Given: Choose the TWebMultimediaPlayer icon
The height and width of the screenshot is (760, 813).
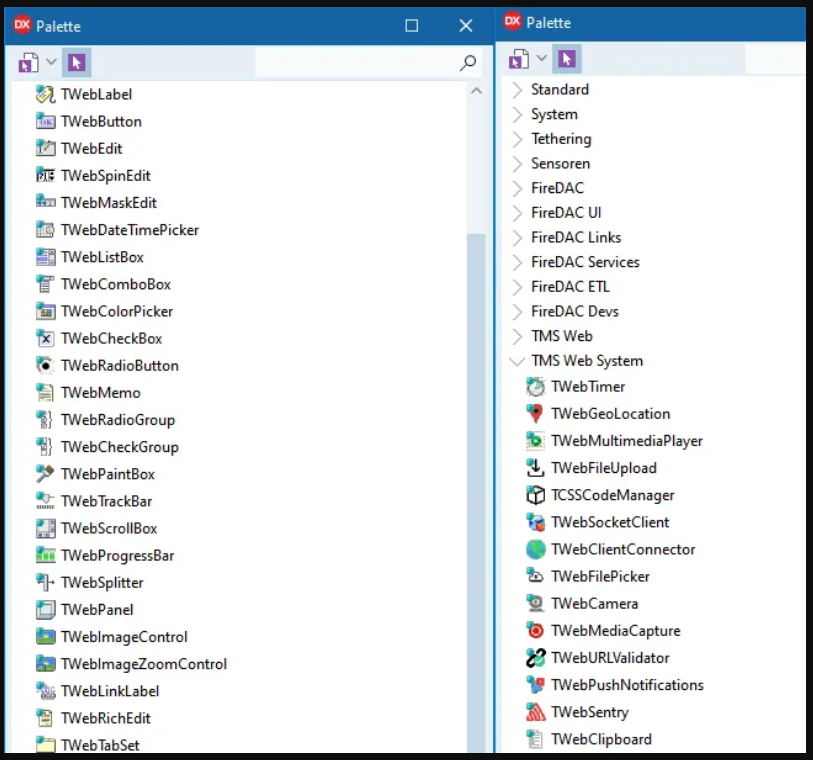Looking at the screenshot, I should (x=536, y=441).
